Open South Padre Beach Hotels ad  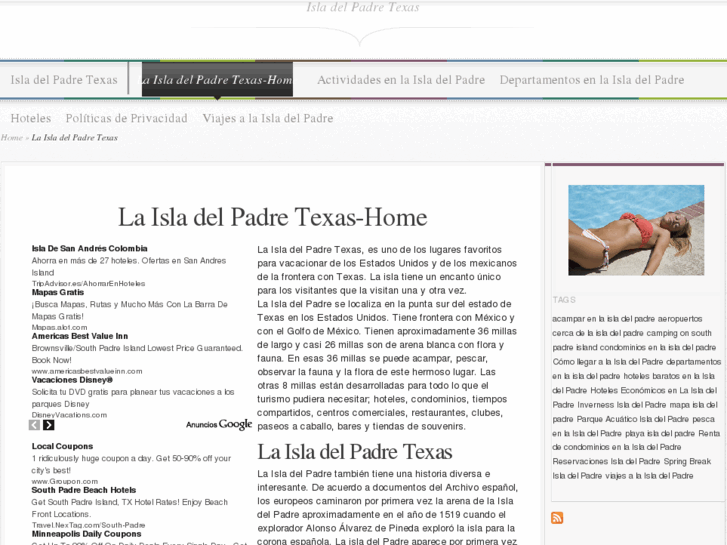pos(84,490)
